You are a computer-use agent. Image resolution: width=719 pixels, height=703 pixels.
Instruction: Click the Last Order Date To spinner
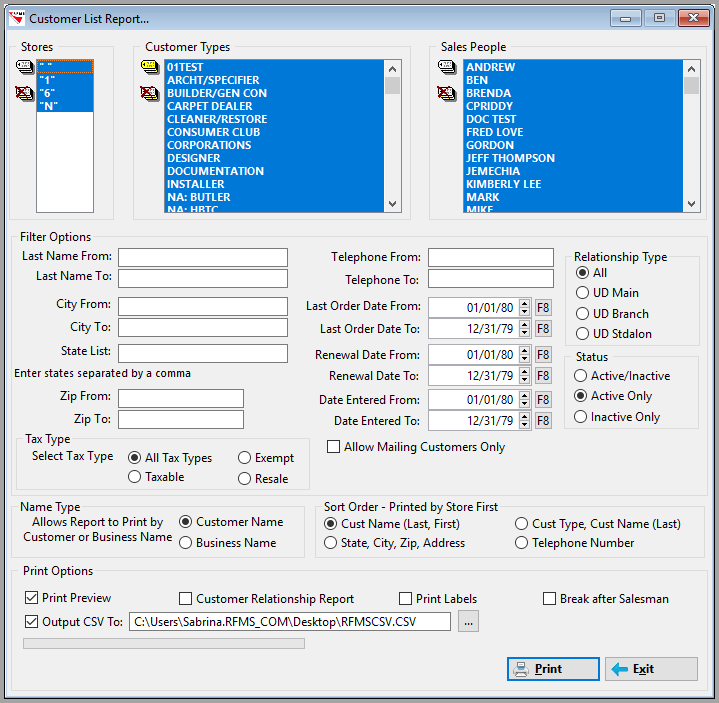pyautogui.click(x=525, y=328)
